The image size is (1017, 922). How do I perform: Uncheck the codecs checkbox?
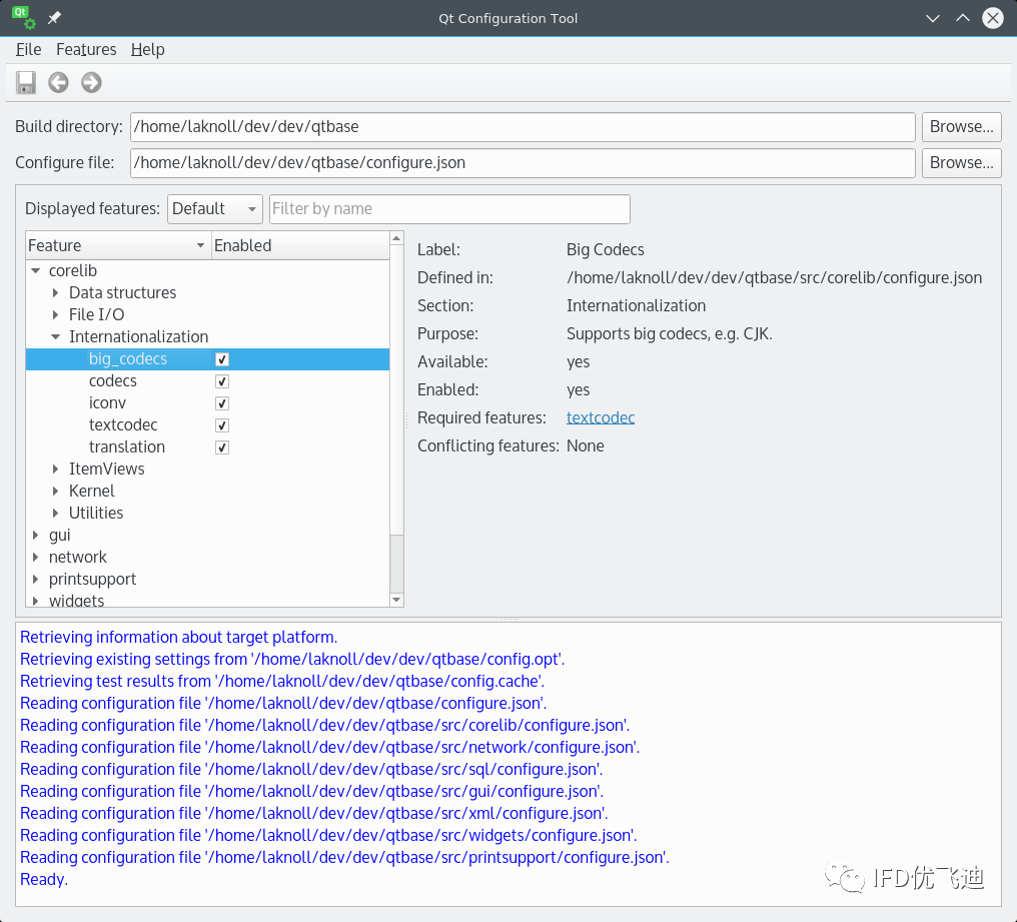tap(222, 381)
